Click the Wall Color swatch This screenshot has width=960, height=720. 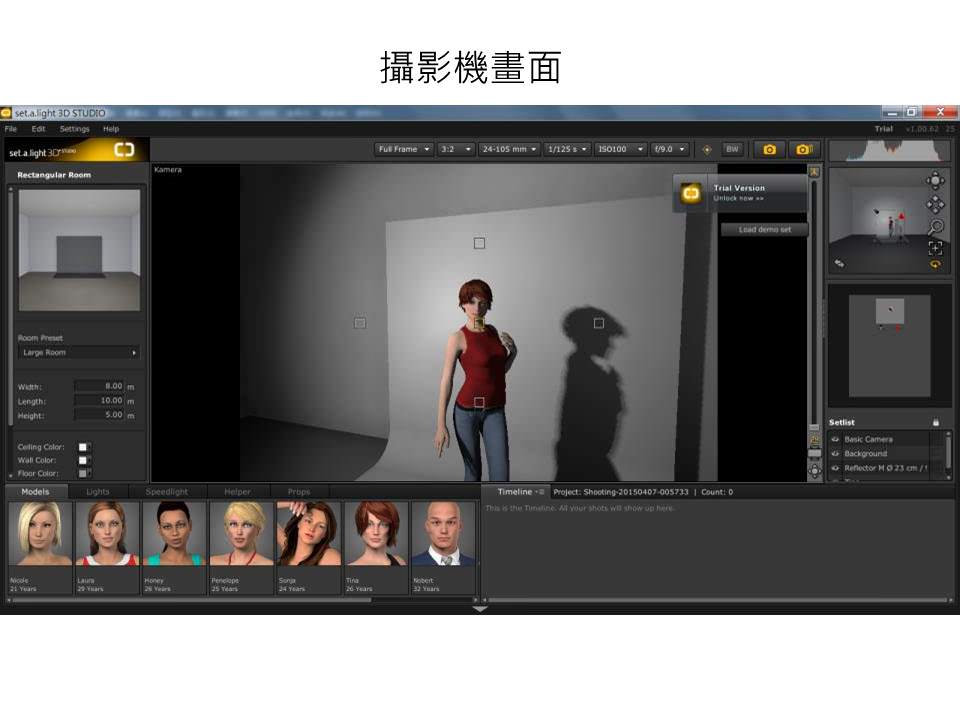pyautogui.click(x=84, y=460)
